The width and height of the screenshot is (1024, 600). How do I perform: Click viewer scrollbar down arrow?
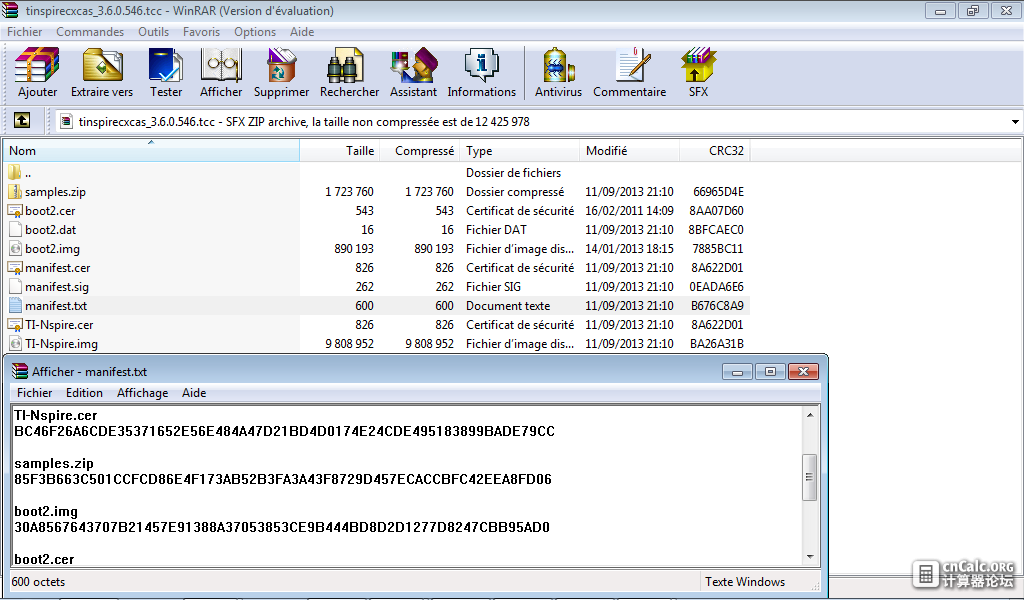[810, 557]
